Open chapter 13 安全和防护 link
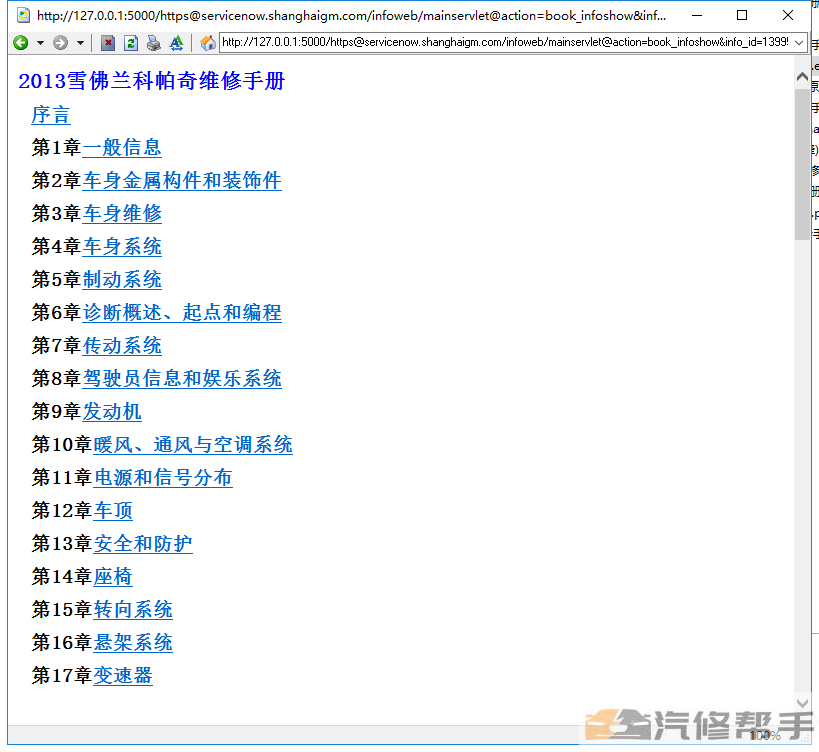Image resolution: width=819 pixels, height=752 pixels. coord(143,544)
